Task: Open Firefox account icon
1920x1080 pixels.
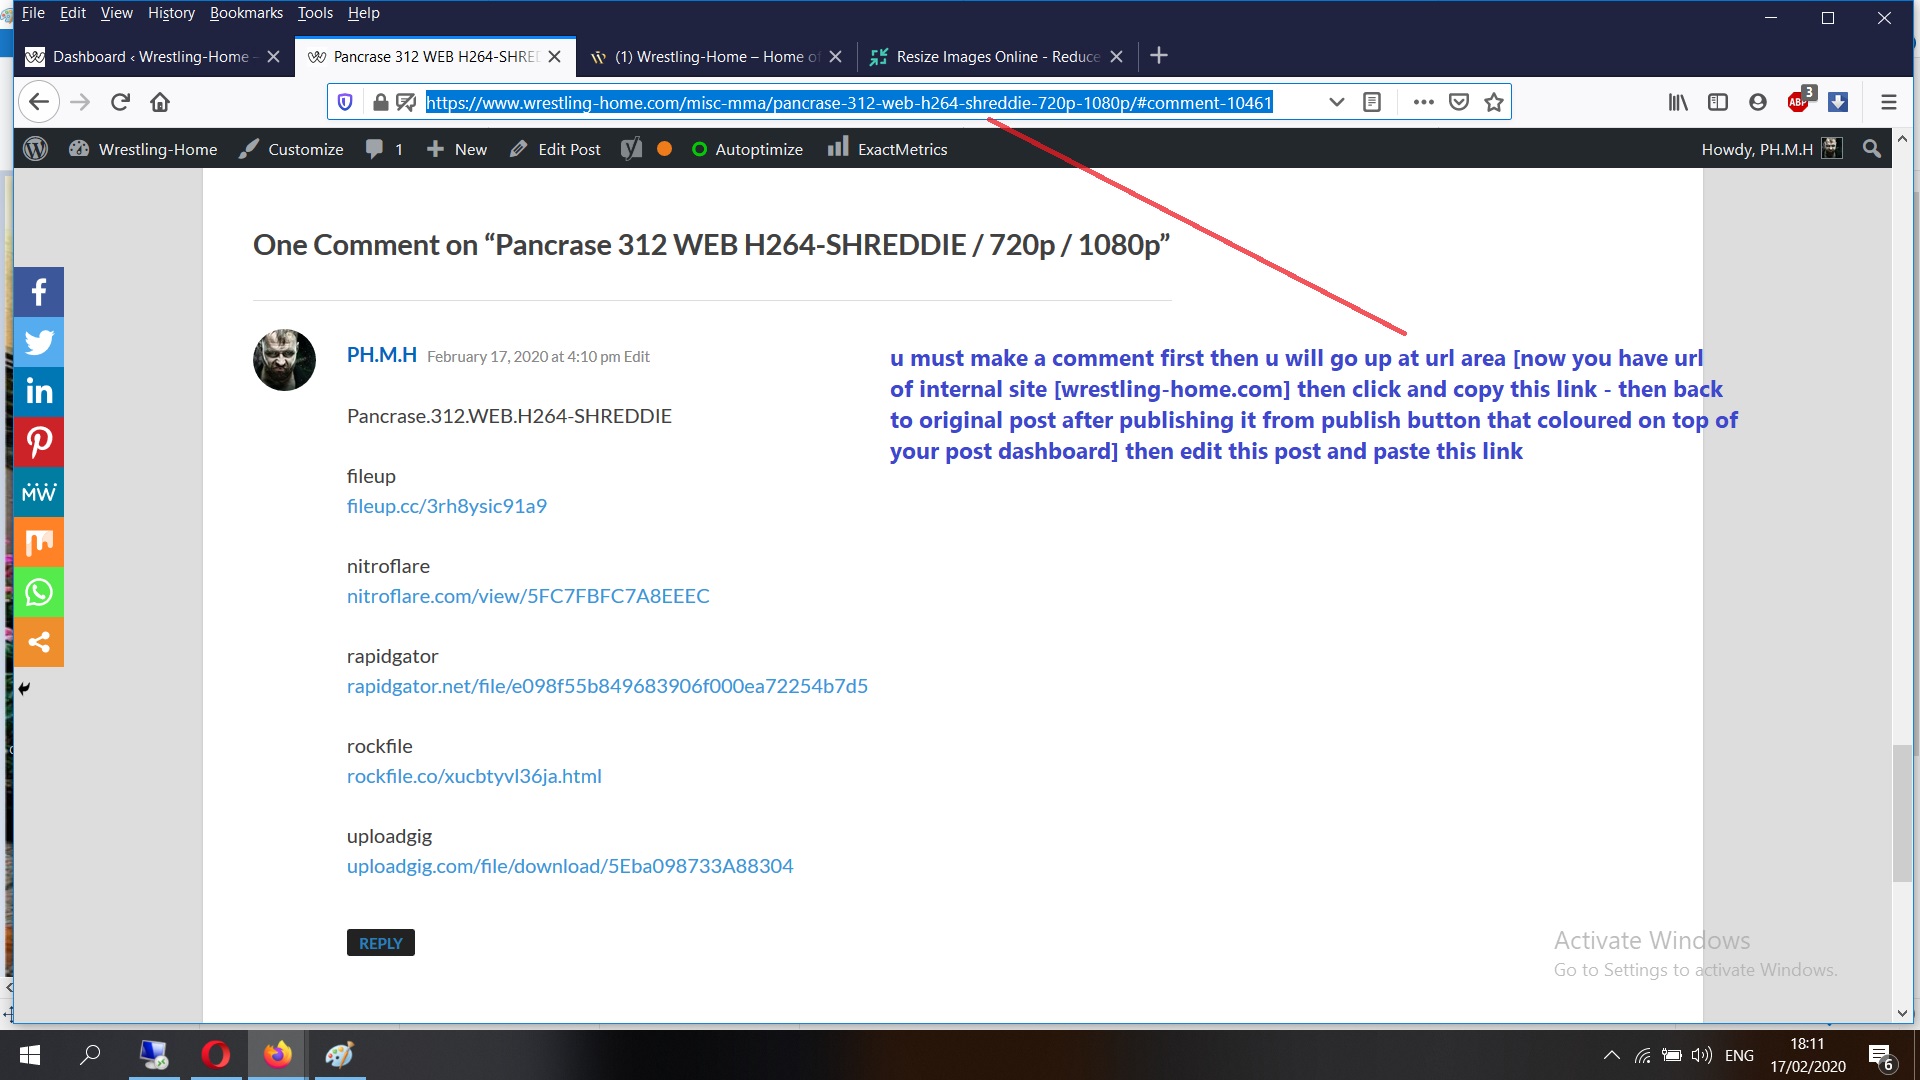Action: click(1758, 102)
